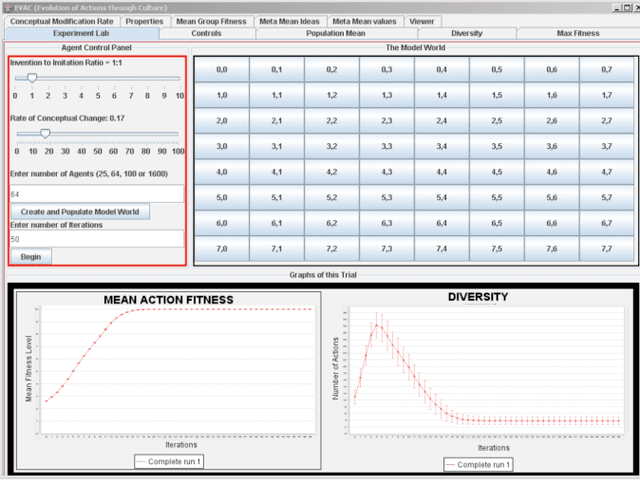Select the Controls sub-tab

click(x=205, y=33)
